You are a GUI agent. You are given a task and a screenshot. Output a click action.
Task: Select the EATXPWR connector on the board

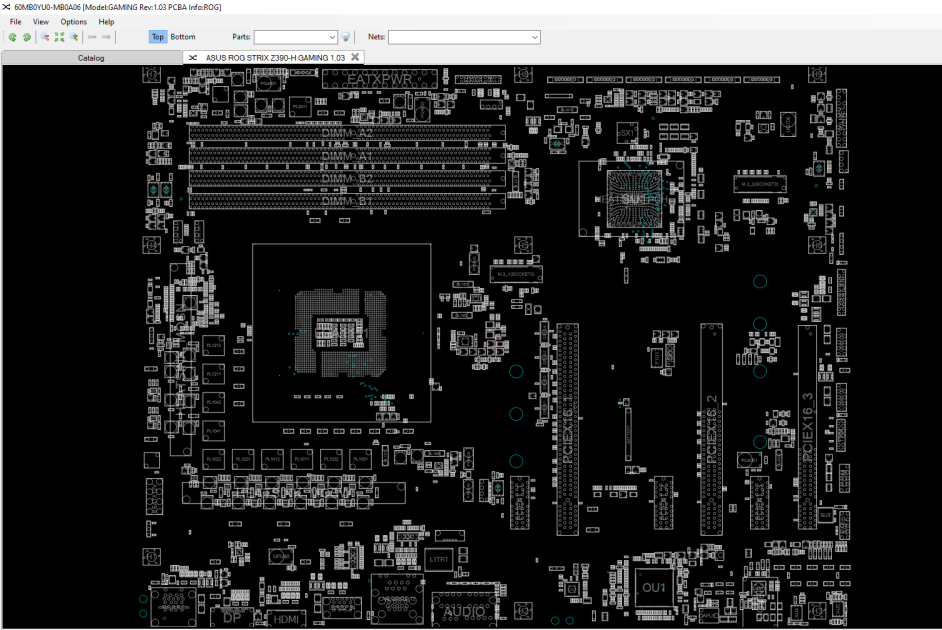[x=380, y=79]
